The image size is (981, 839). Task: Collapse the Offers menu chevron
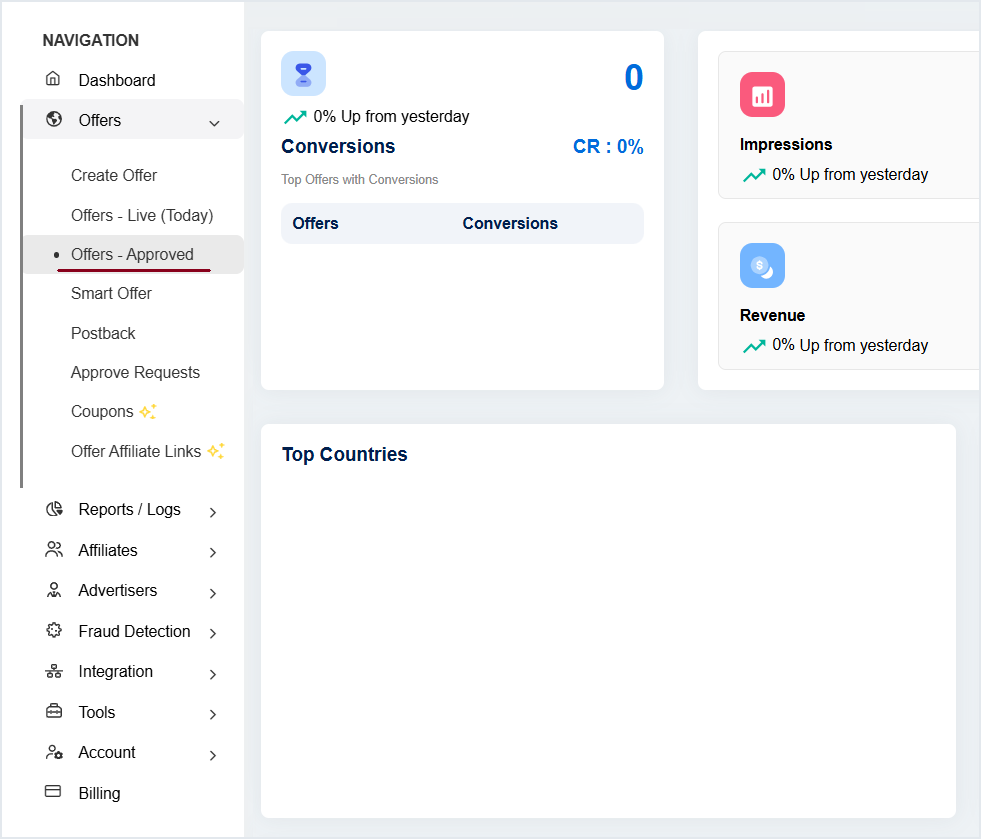214,123
